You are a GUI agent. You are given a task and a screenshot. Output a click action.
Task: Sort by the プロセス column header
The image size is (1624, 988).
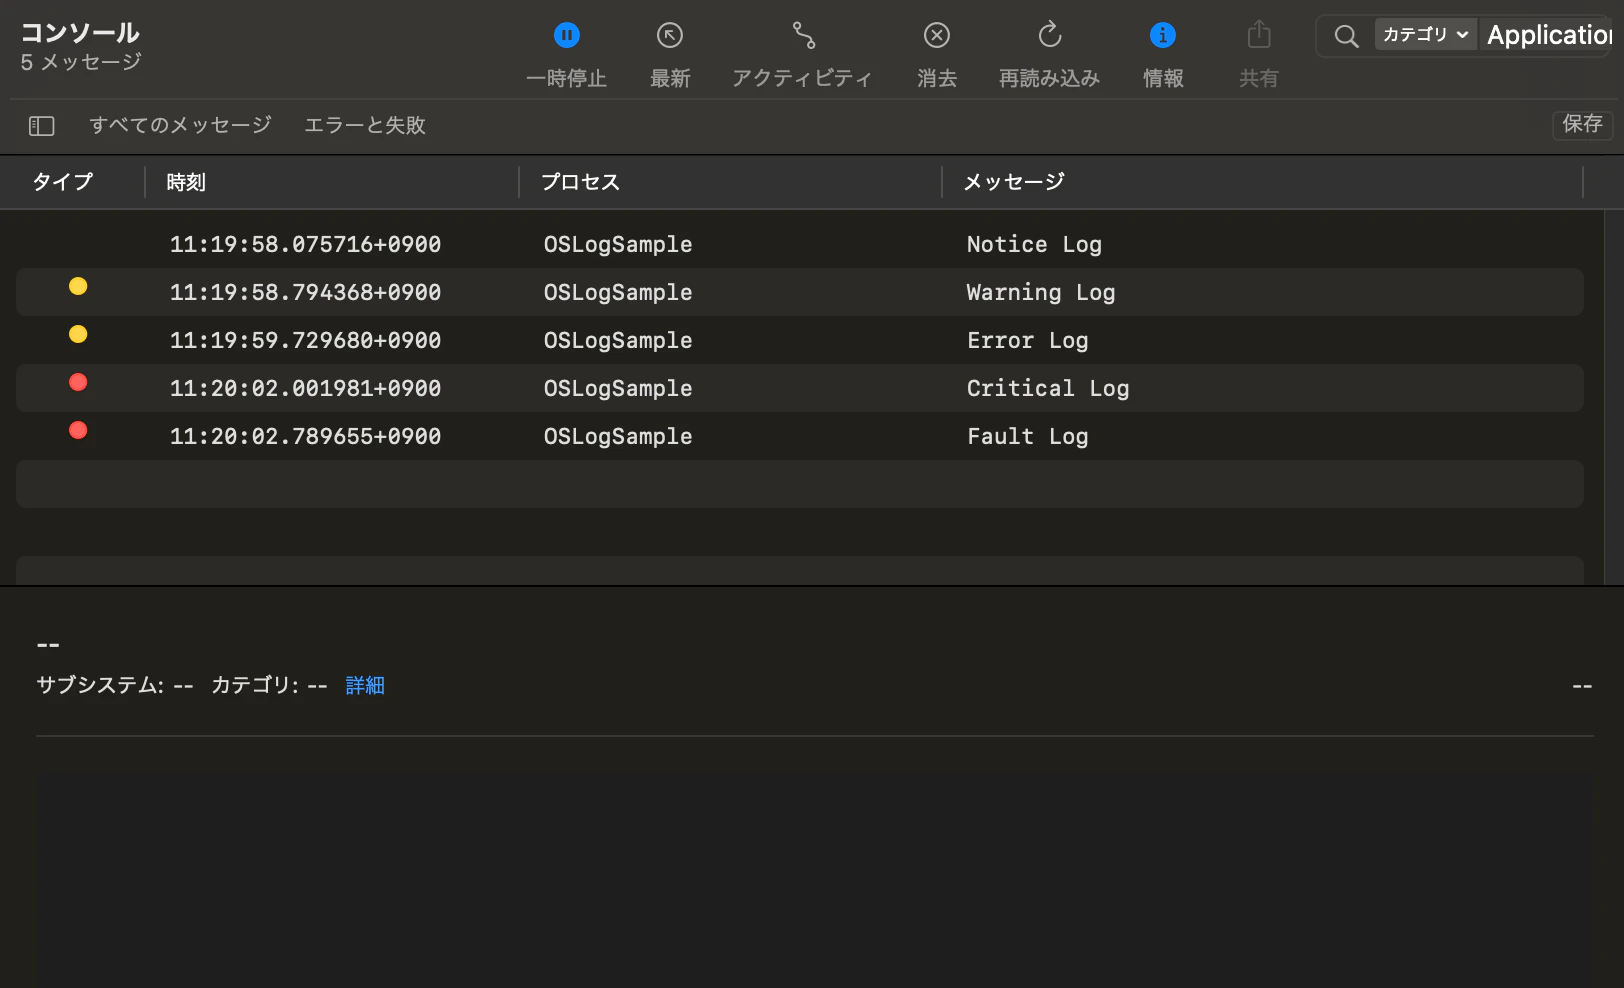tap(580, 182)
